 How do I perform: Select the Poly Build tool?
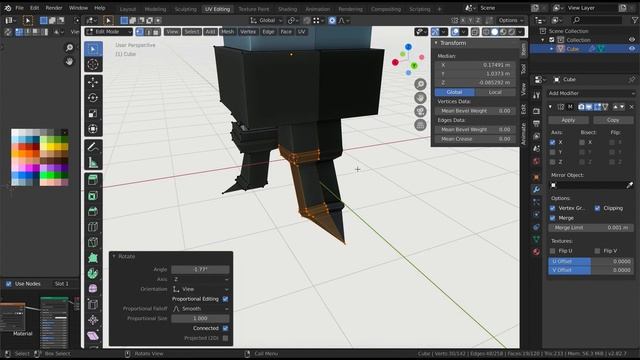93,258
